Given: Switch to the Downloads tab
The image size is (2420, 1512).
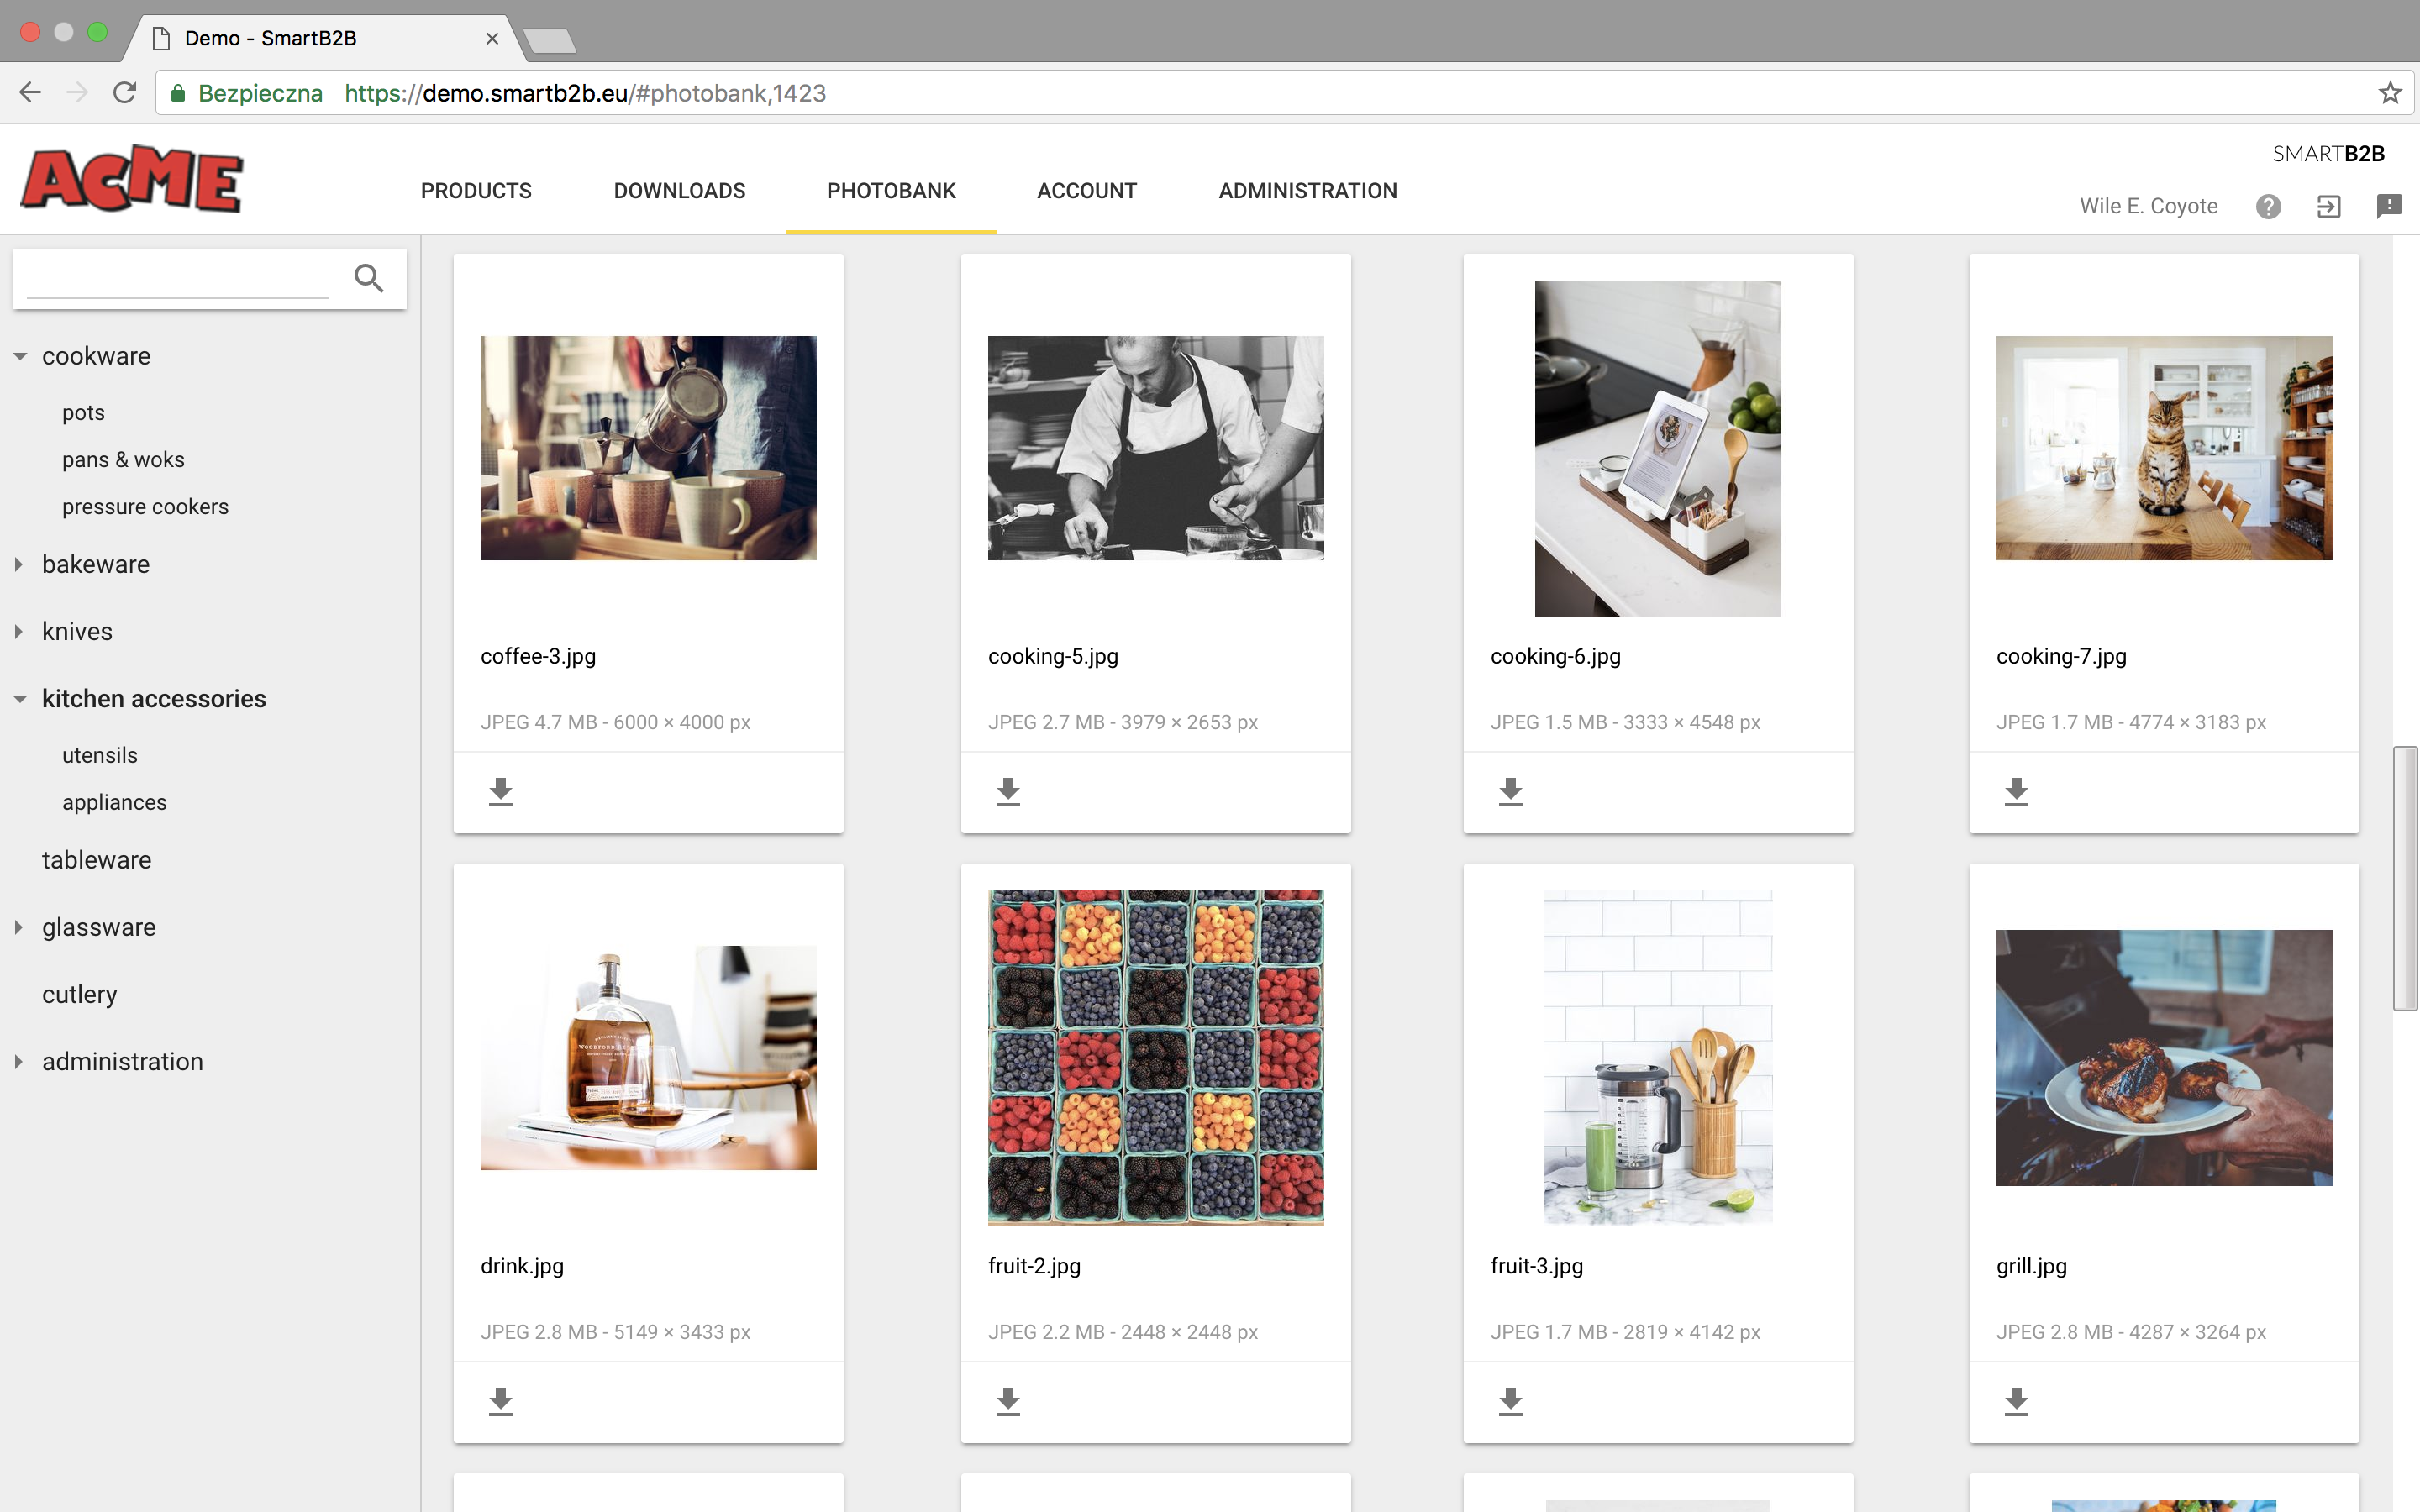Looking at the screenshot, I should coord(679,191).
